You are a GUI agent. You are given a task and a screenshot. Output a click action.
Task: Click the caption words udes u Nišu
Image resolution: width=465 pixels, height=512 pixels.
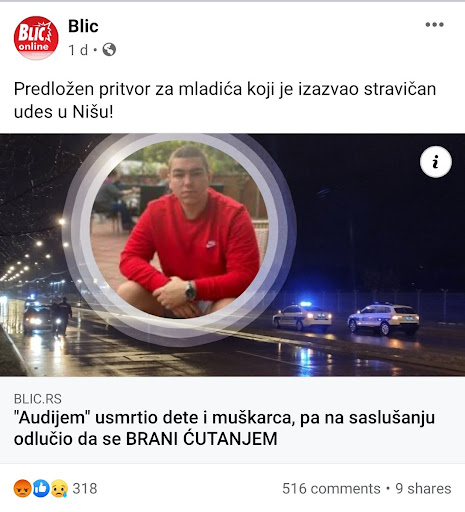63,112
